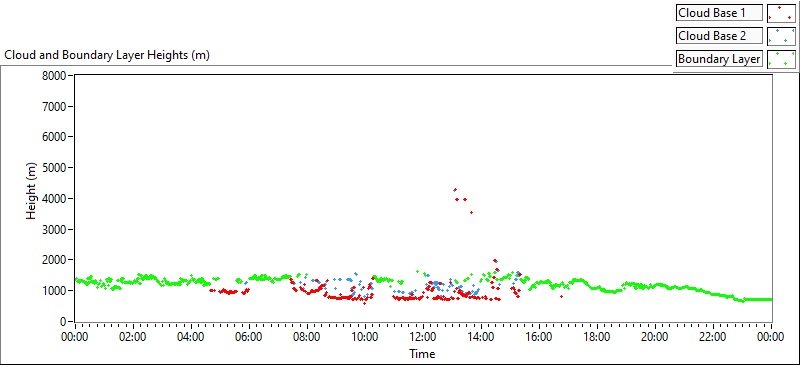This screenshot has height=365, width=800.
Task: Click the 5000 y-axis scale value
Action: click(54, 168)
